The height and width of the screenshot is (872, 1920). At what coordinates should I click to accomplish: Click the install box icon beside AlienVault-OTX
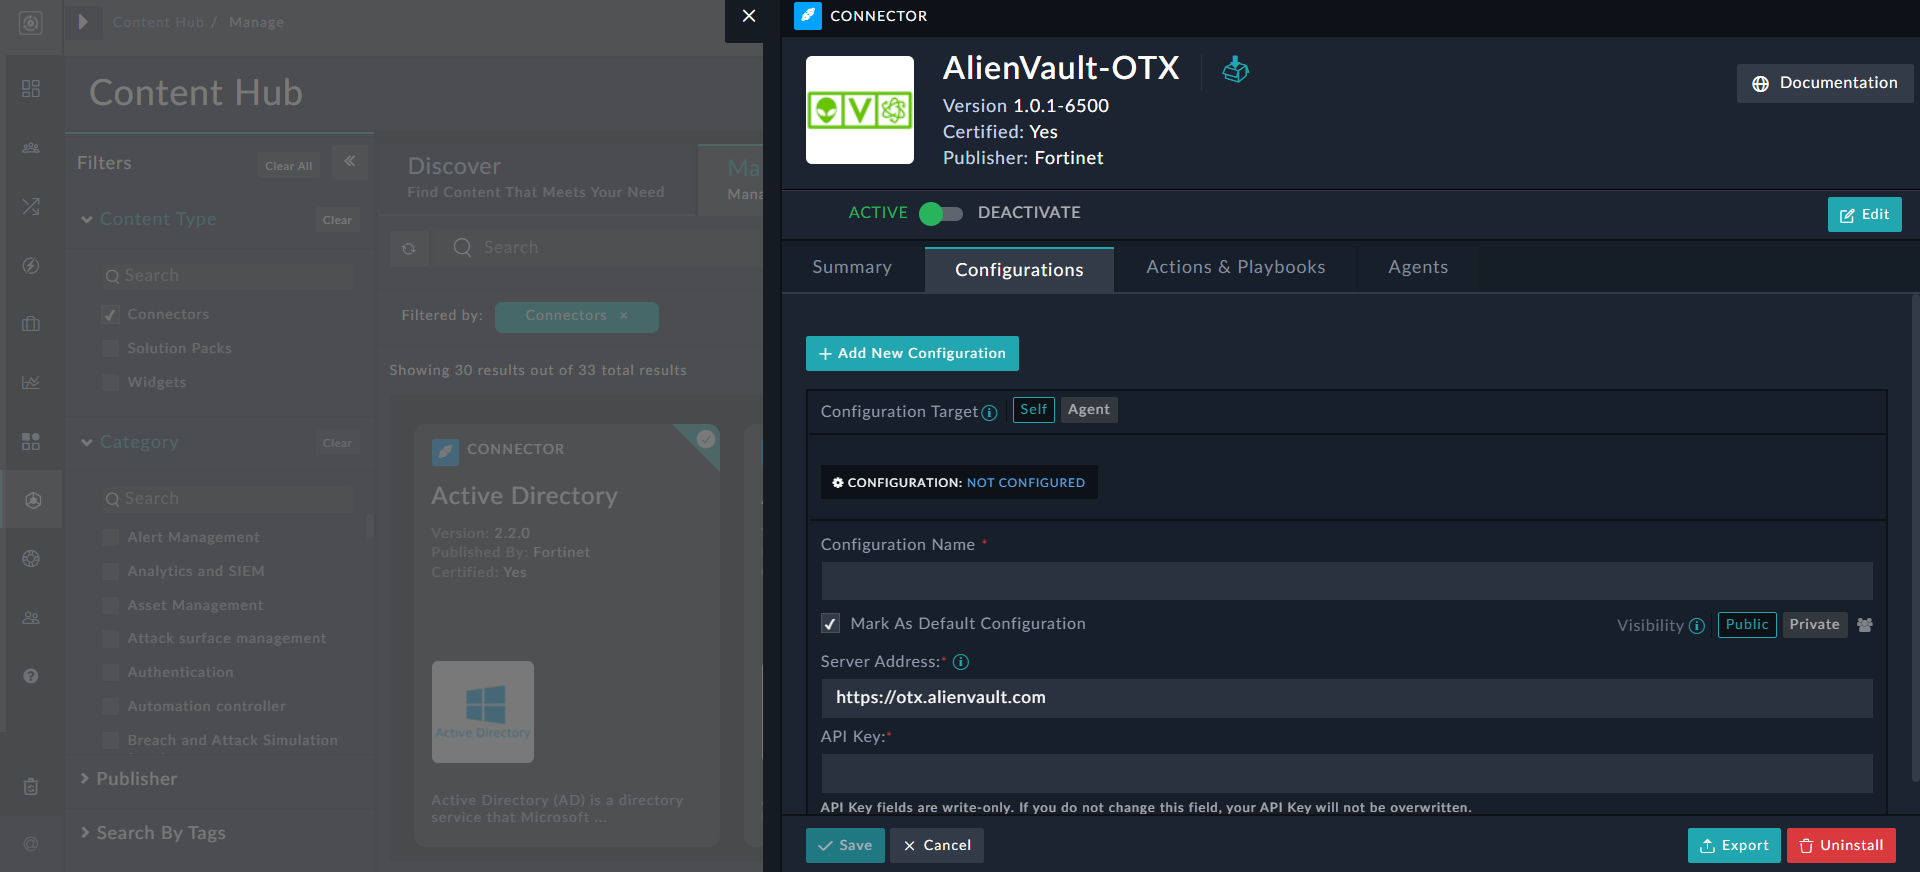point(1235,69)
